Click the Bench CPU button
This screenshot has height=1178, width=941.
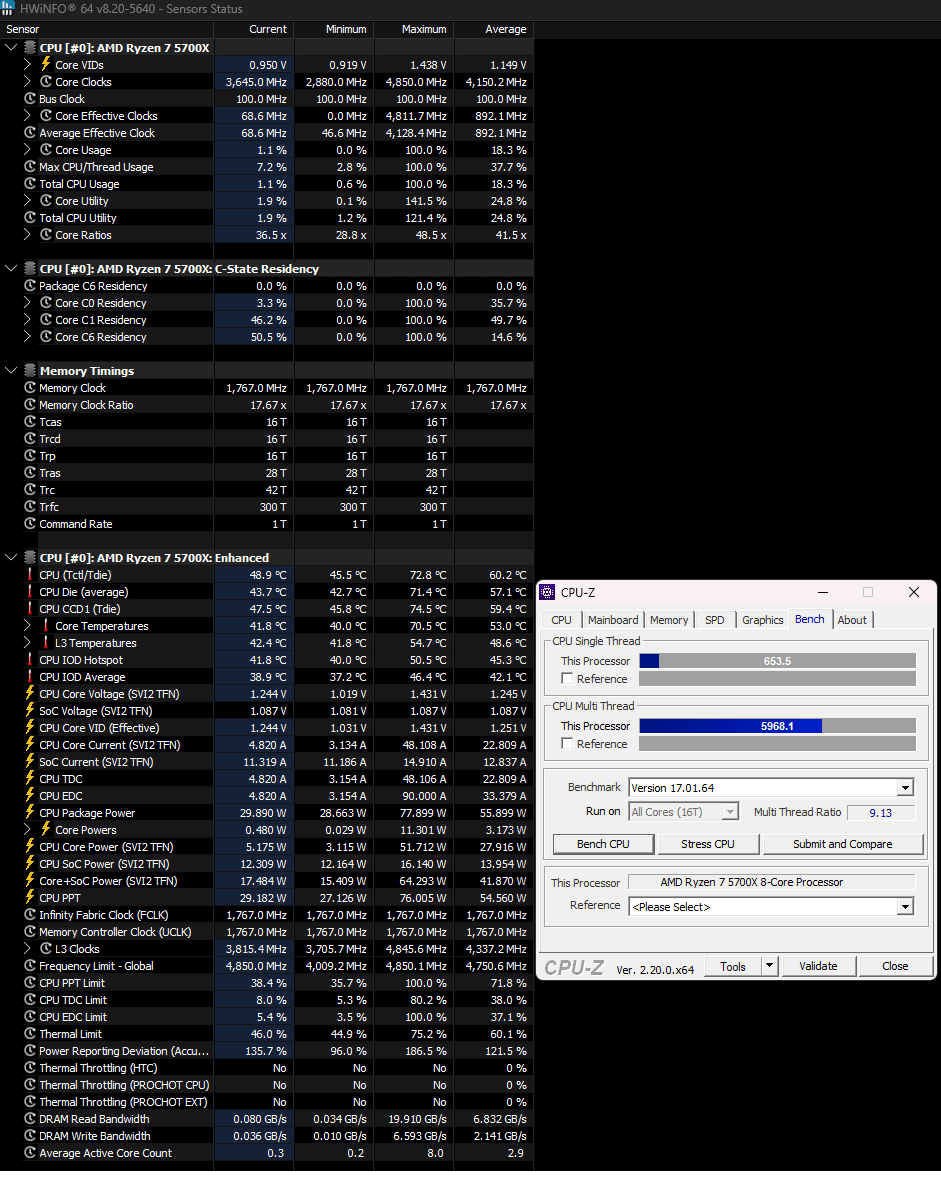tap(603, 844)
